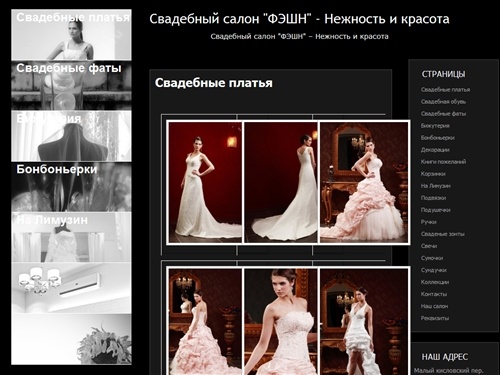View the bottom-row pink ball gown photo on left
This screenshot has height=375, width=500.
205,322
